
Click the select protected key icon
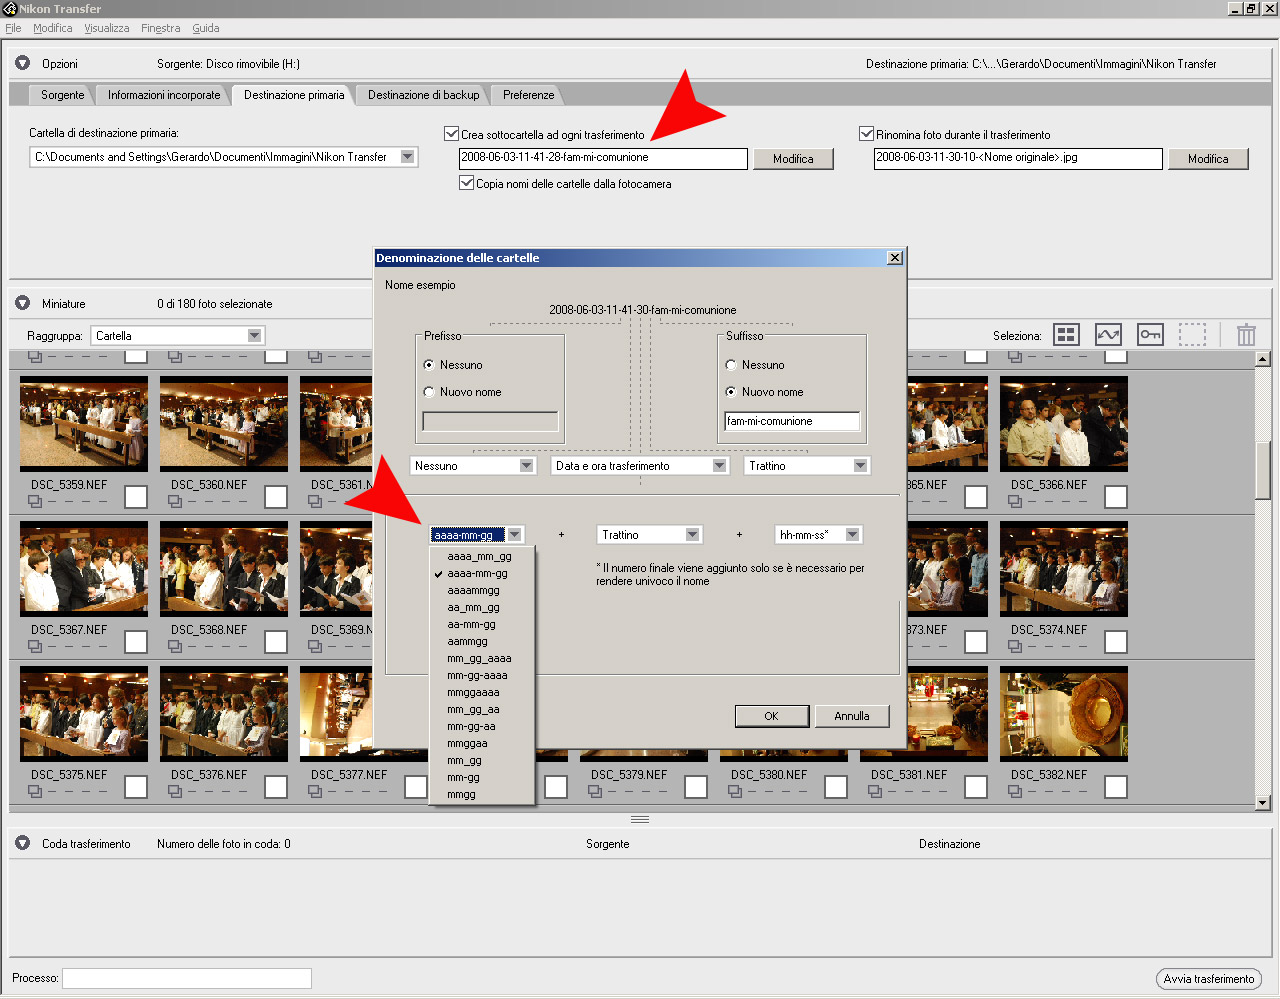1150,335
